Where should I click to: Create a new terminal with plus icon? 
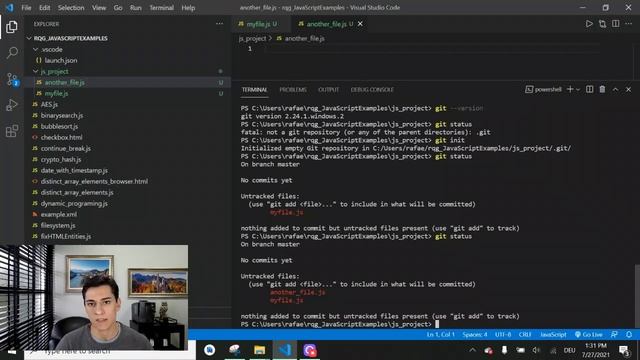coord(570,89)
